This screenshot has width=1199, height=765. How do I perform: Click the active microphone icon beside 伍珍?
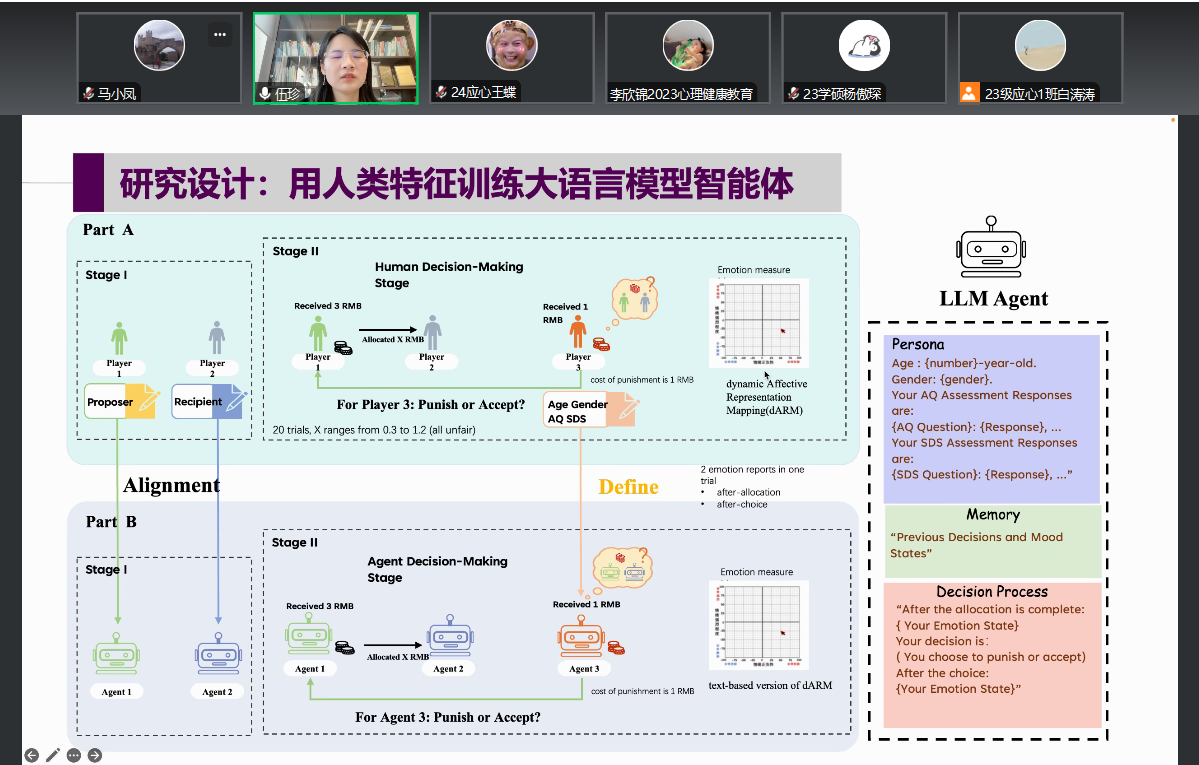265,94
